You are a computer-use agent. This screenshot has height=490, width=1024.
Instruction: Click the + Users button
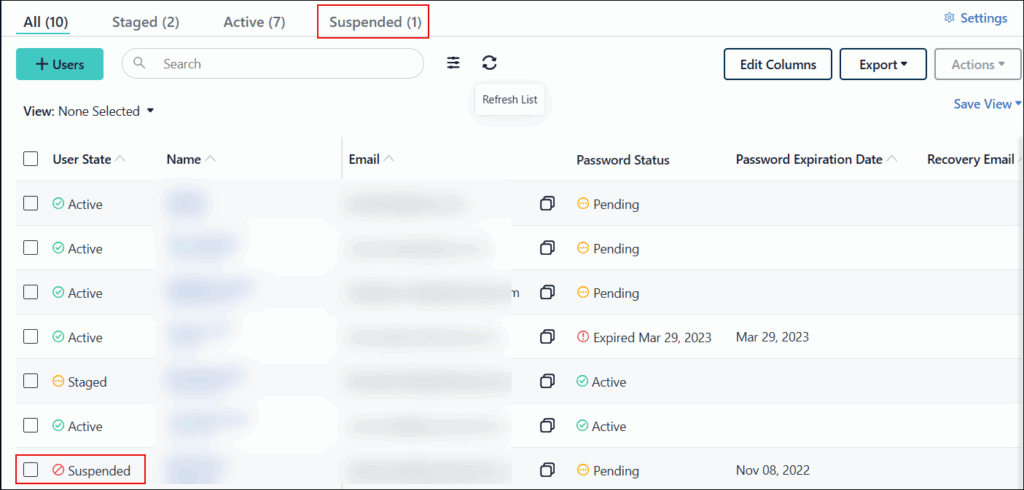point(60,64)
